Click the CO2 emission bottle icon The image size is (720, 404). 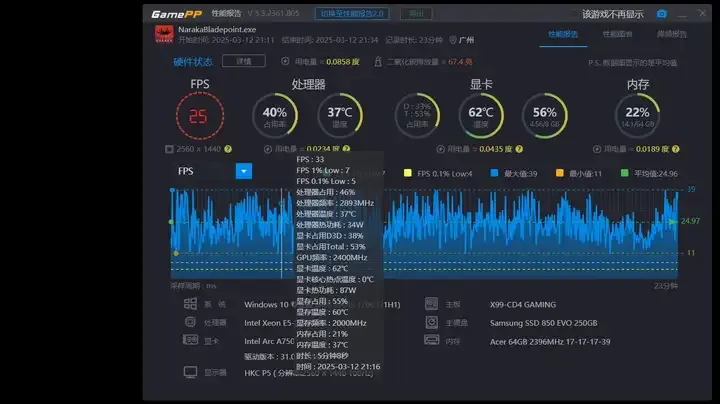coord(378,61)
